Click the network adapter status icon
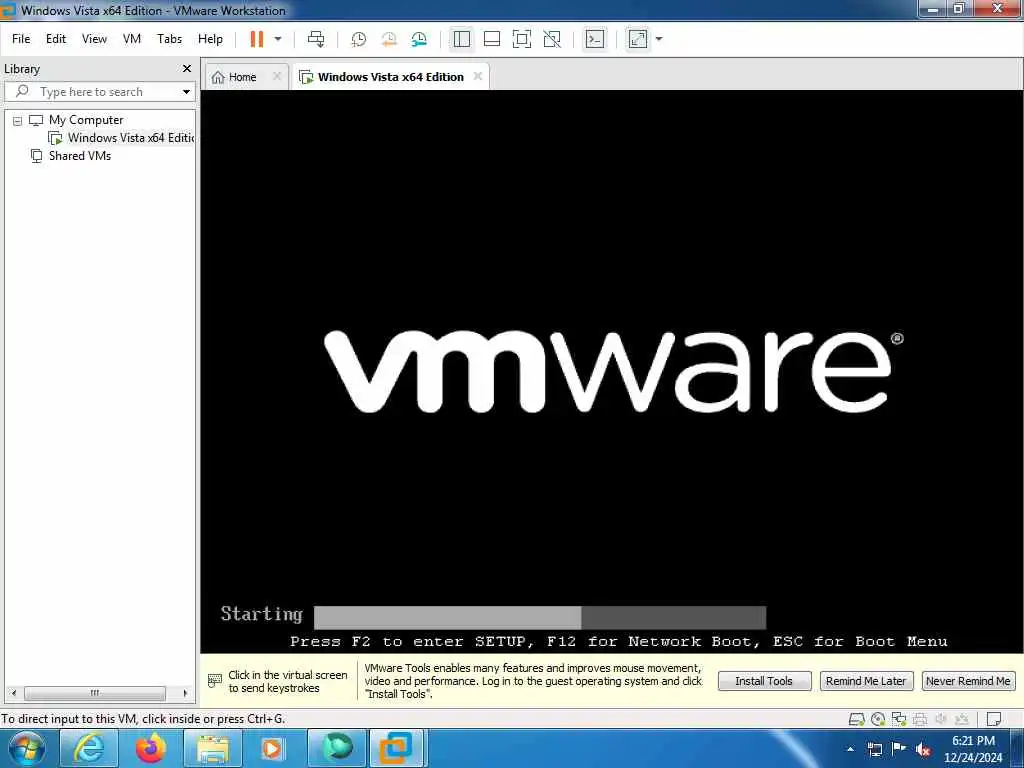 pos(899,720)
